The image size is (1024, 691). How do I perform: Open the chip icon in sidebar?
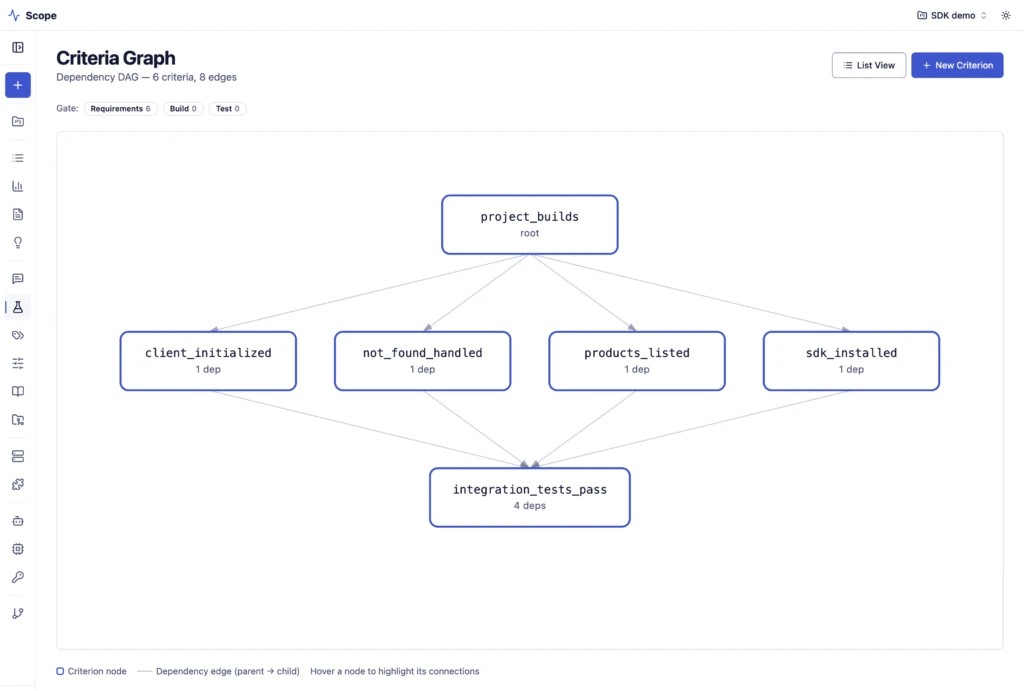click(x=18, y=549)
